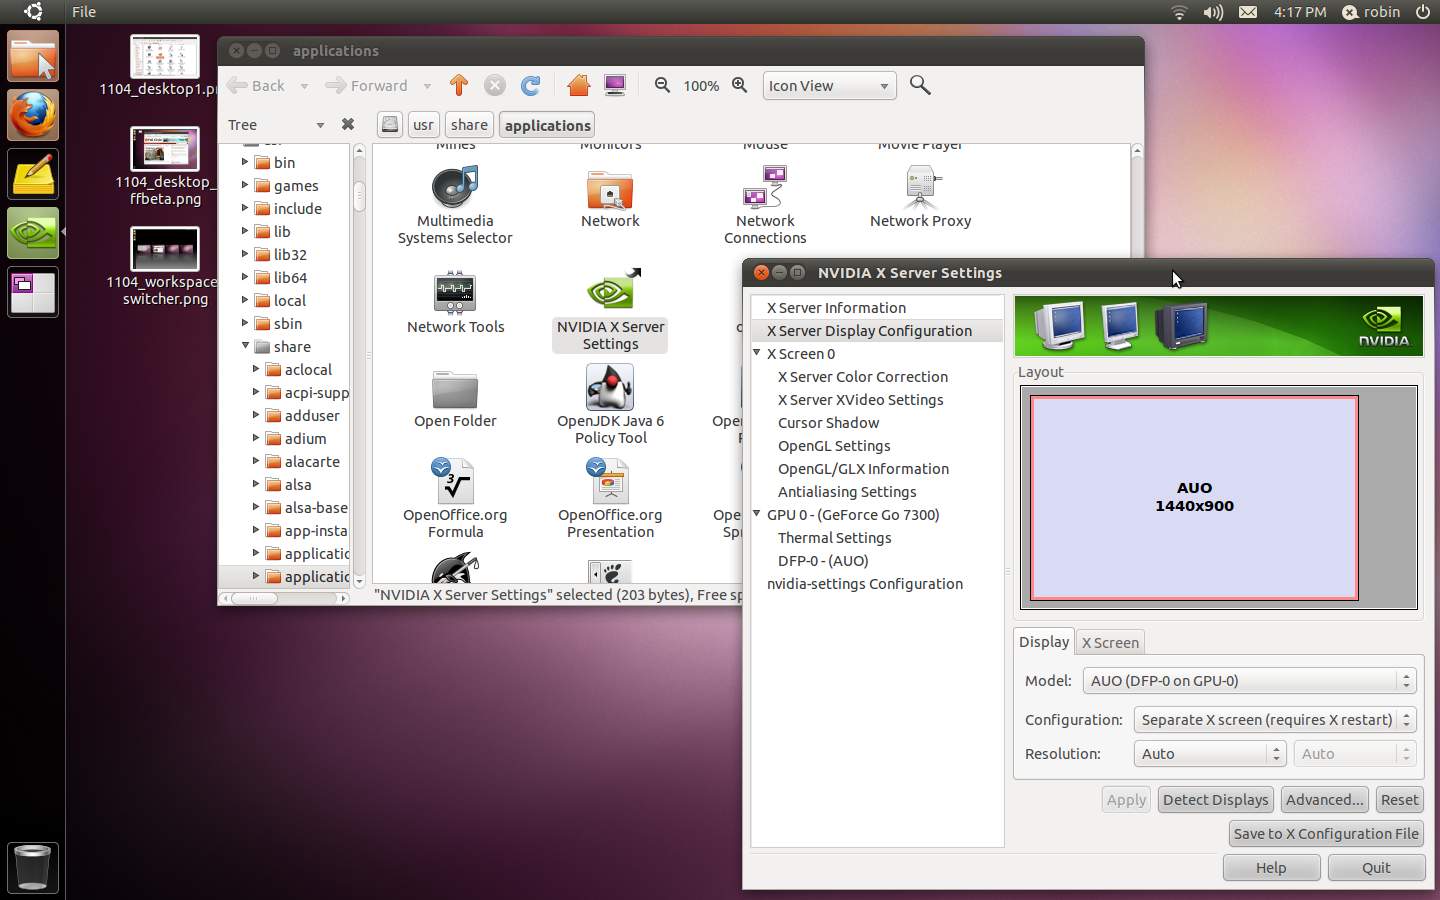The image size is (1440, 900).
Task: Click the Detect Displays button
Action: 1215,800
